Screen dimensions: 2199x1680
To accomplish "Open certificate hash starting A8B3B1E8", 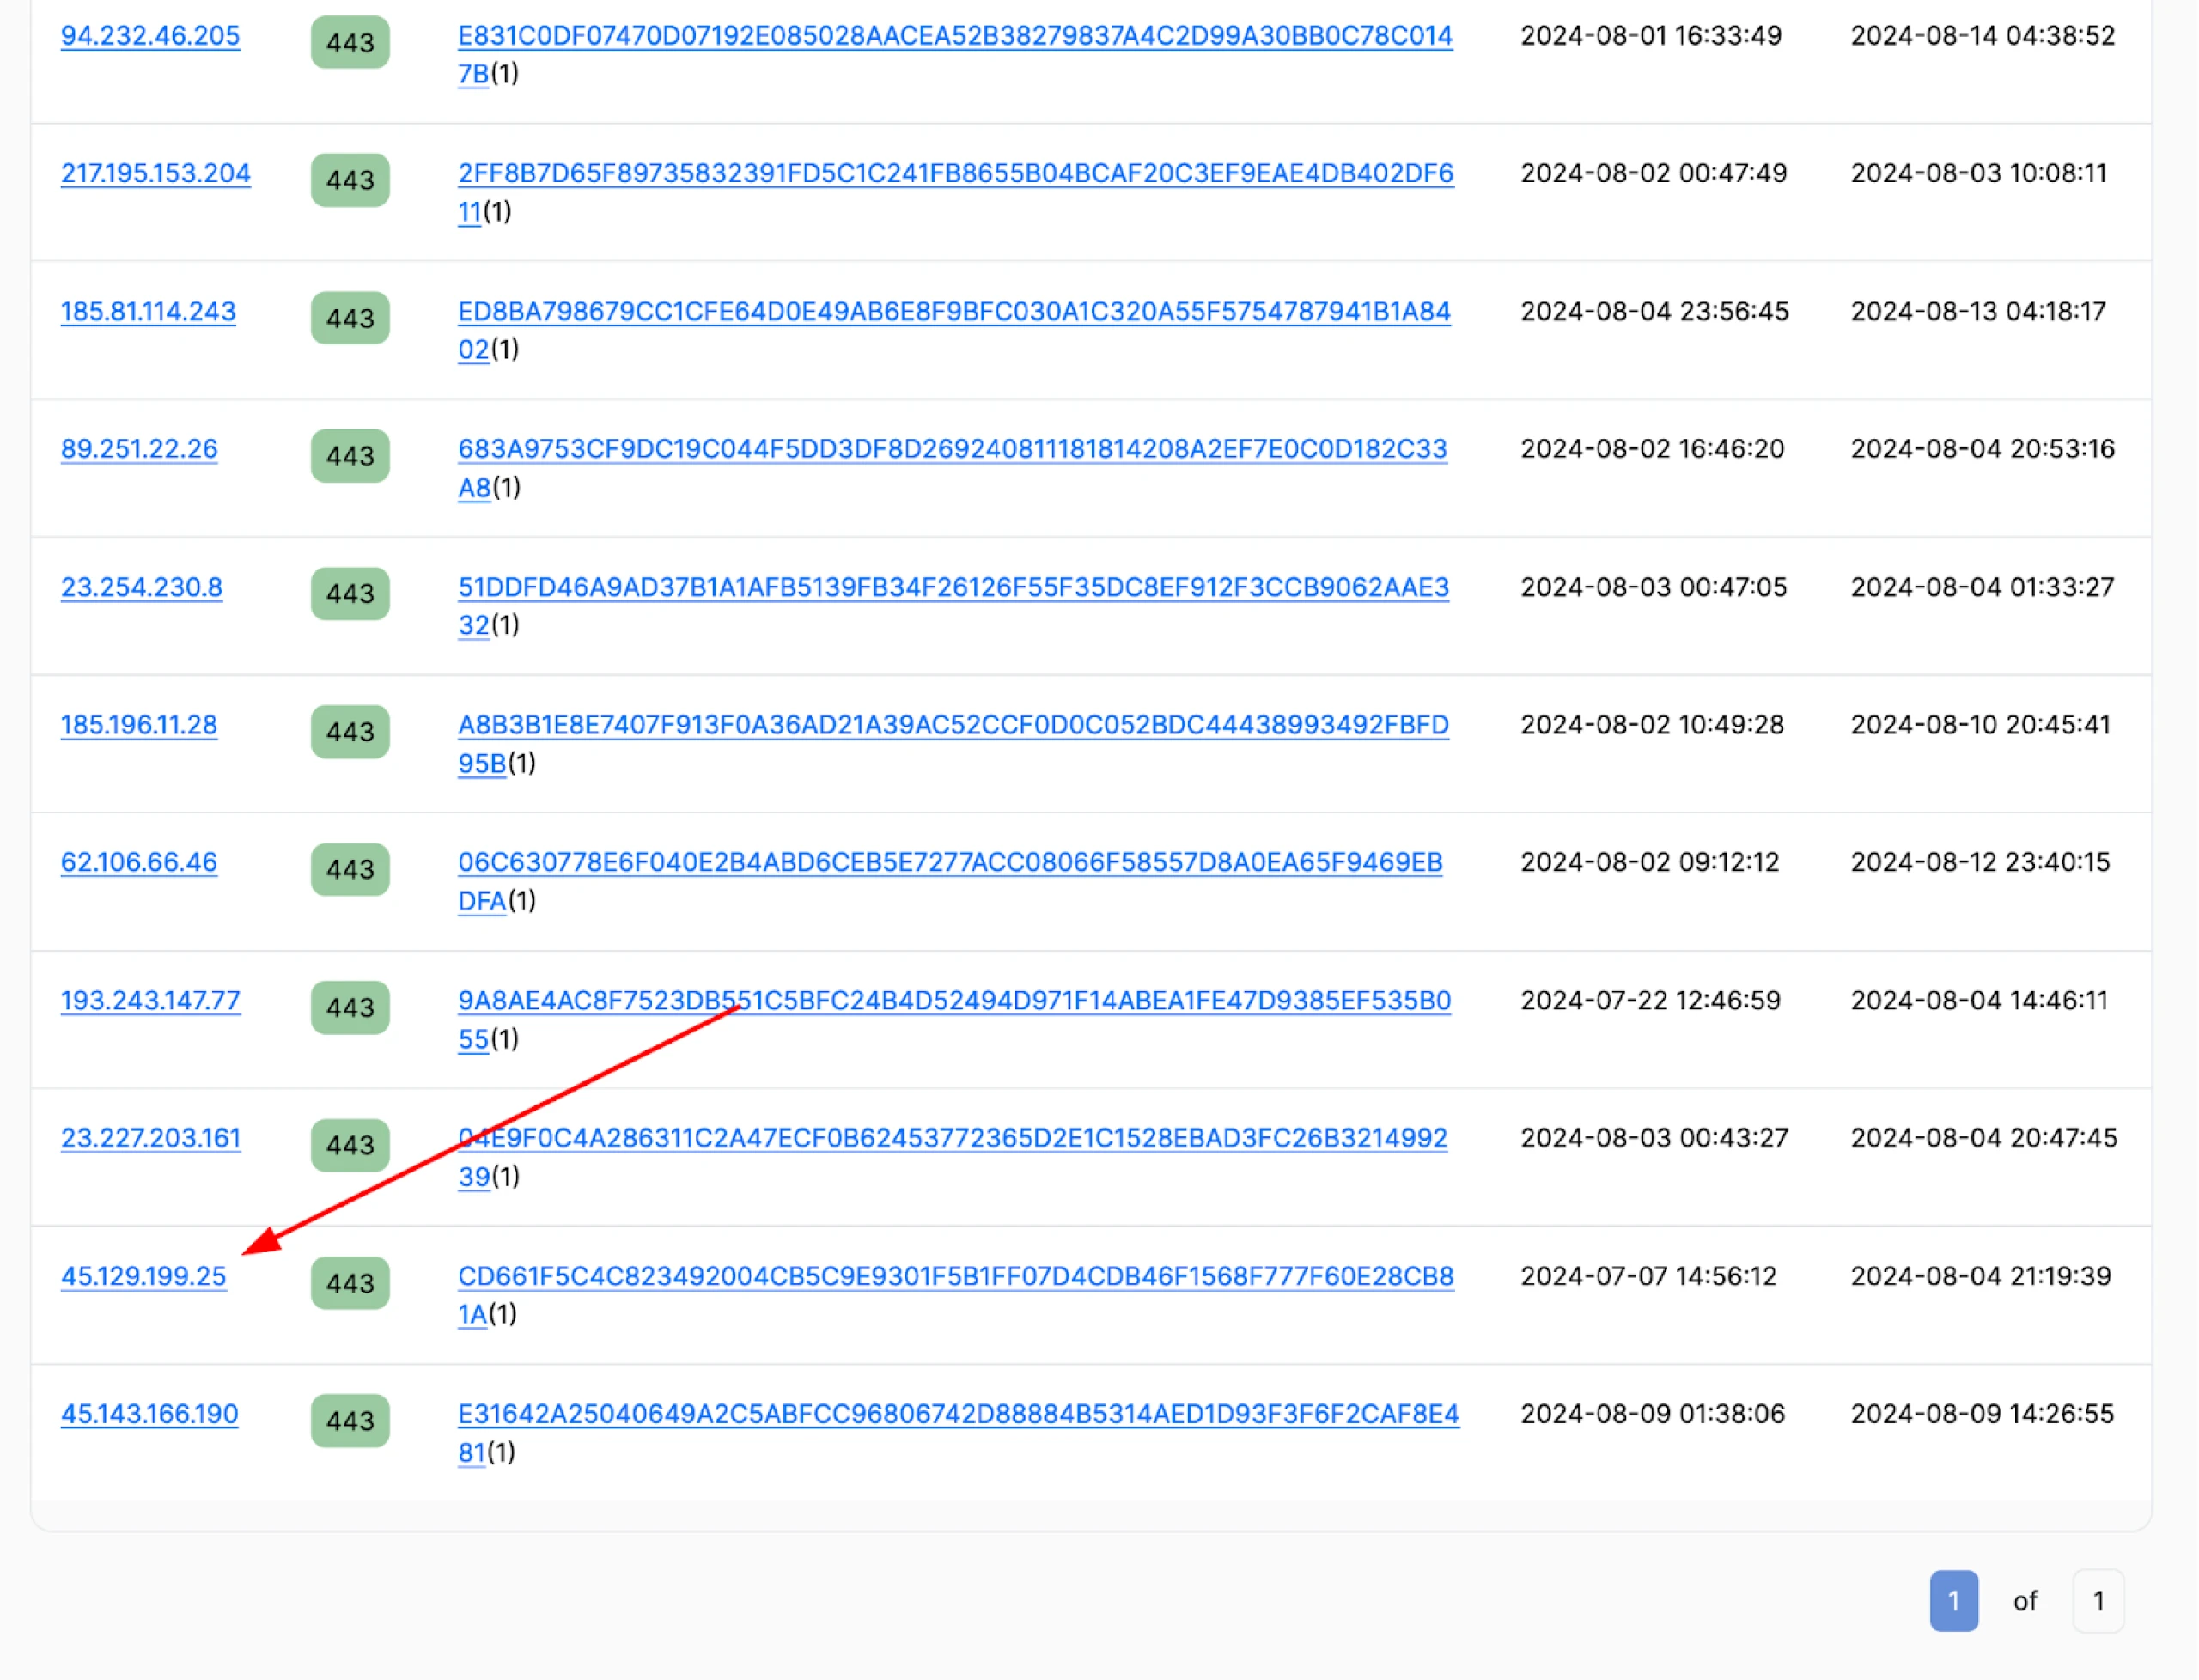I will point(953,745).
